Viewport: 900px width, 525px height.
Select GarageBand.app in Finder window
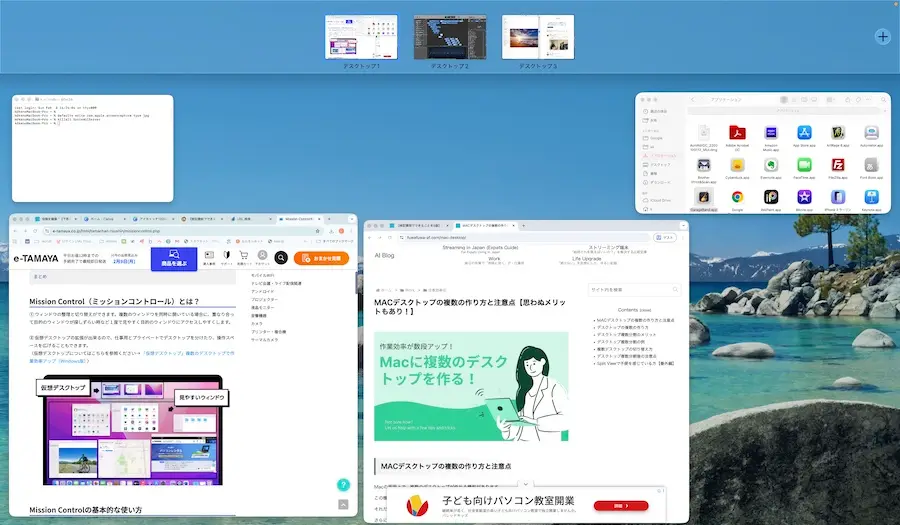tap(704, 197)
